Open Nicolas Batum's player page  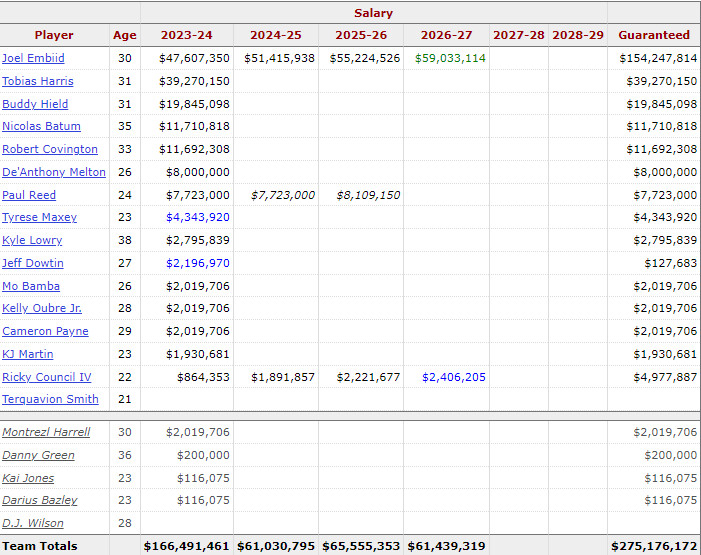tap(42, 126)
